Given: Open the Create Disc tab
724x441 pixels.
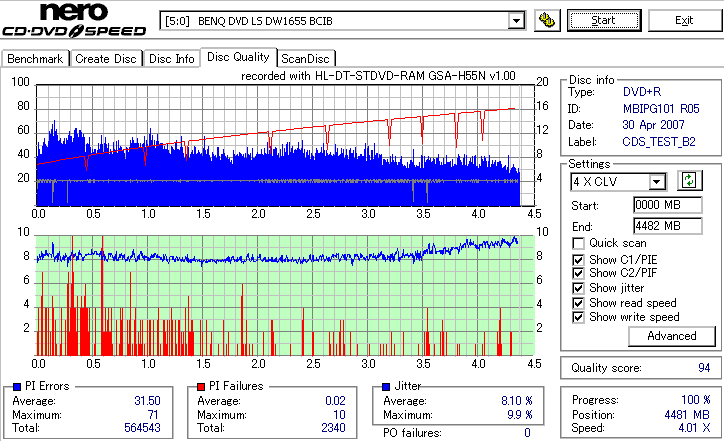Looking at the screenshot, I should (106, 59).
